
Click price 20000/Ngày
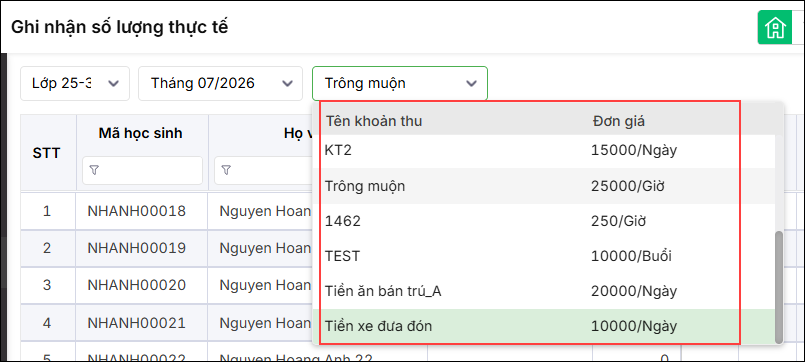coord(634,292)
